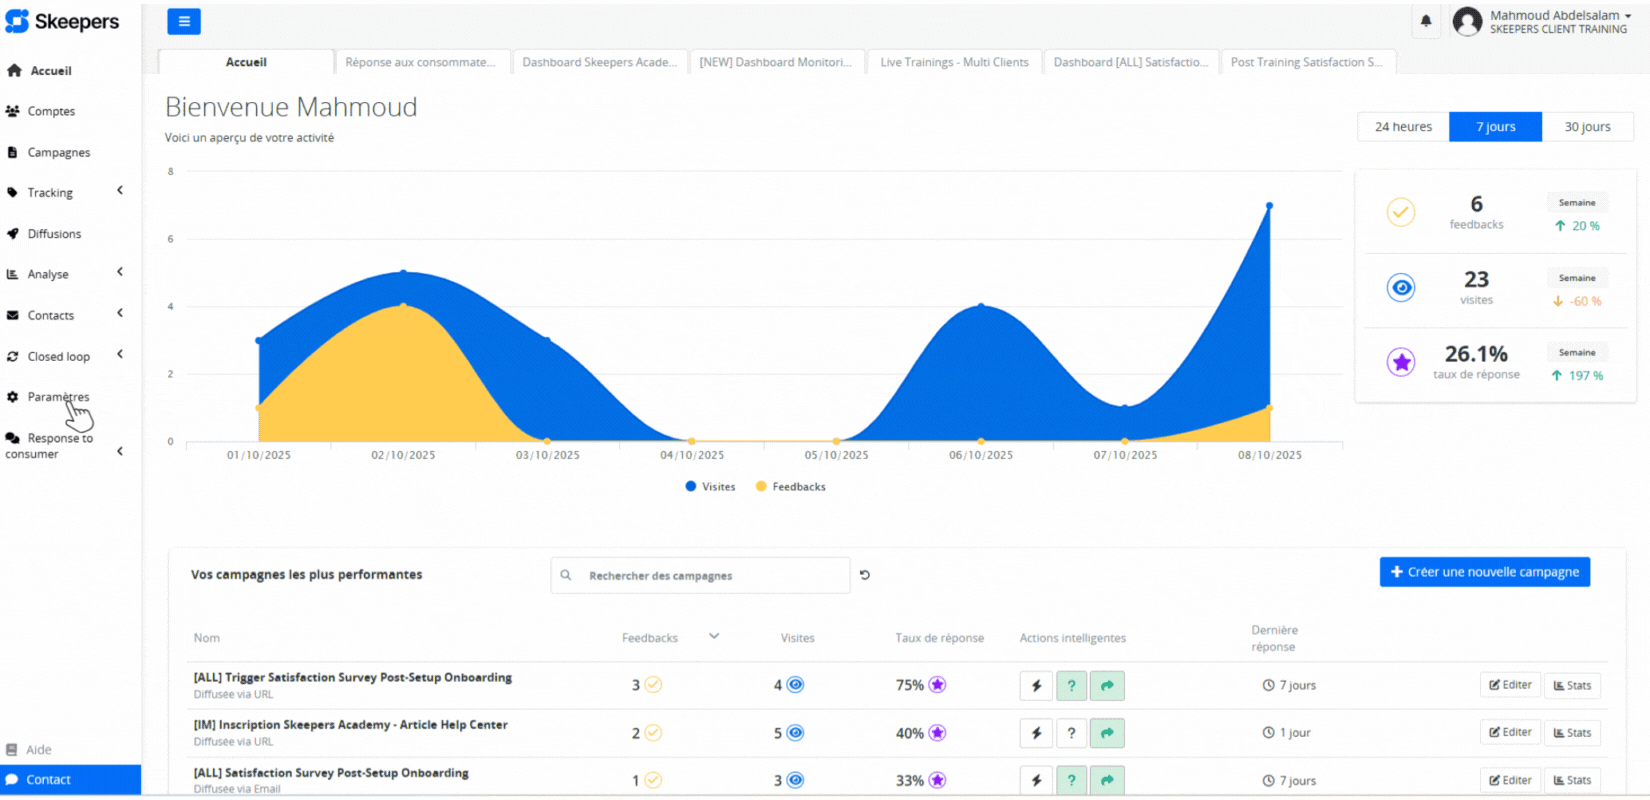1650x800 pixels.
Task: Reset the campaign search with refresh icon
Action: [865, 575]
